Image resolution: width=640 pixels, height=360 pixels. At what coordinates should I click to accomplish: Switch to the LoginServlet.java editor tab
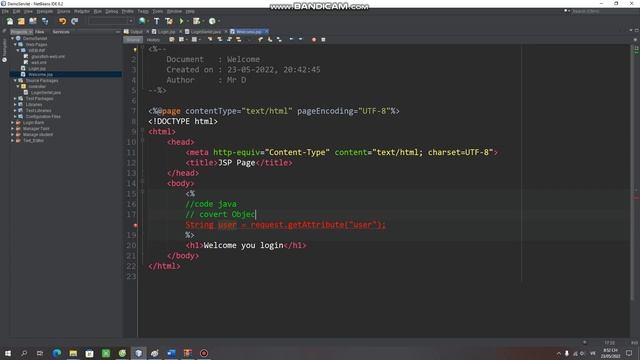pos(206,31)
